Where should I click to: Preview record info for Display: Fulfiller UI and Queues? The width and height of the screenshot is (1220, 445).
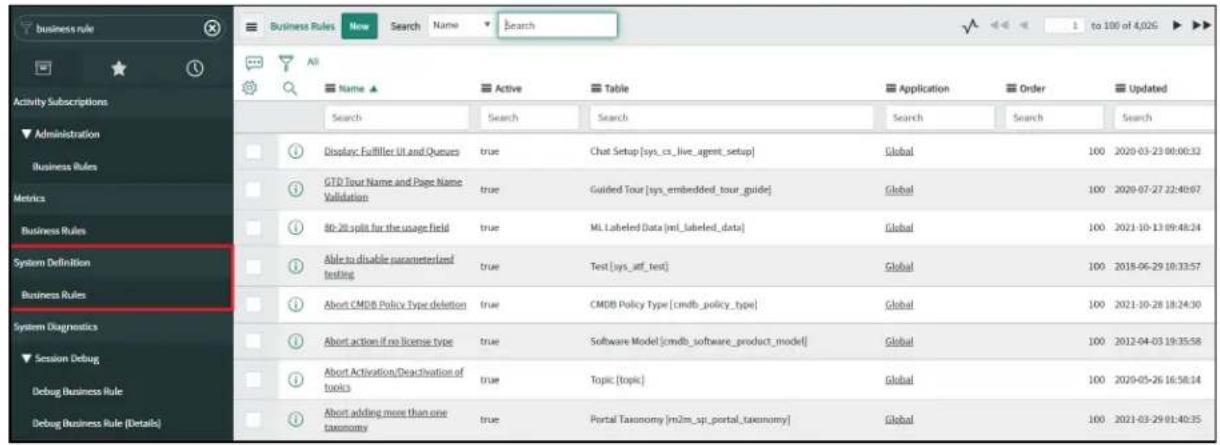294,151
